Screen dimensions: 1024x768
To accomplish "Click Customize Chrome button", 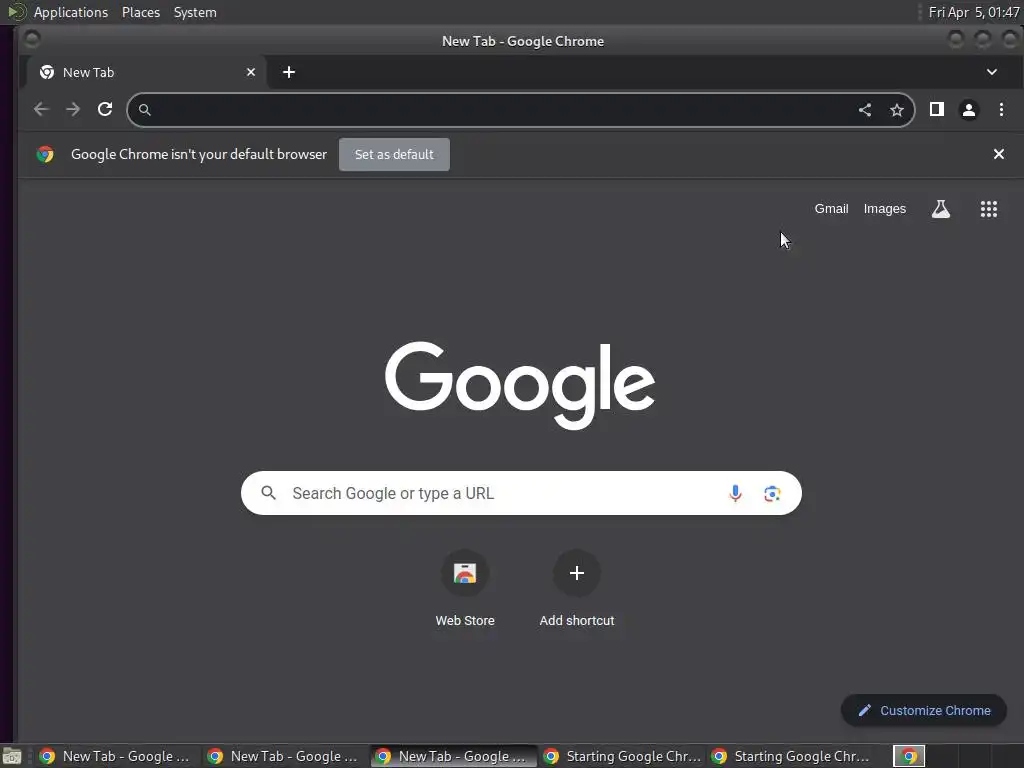I will point(923,711).
